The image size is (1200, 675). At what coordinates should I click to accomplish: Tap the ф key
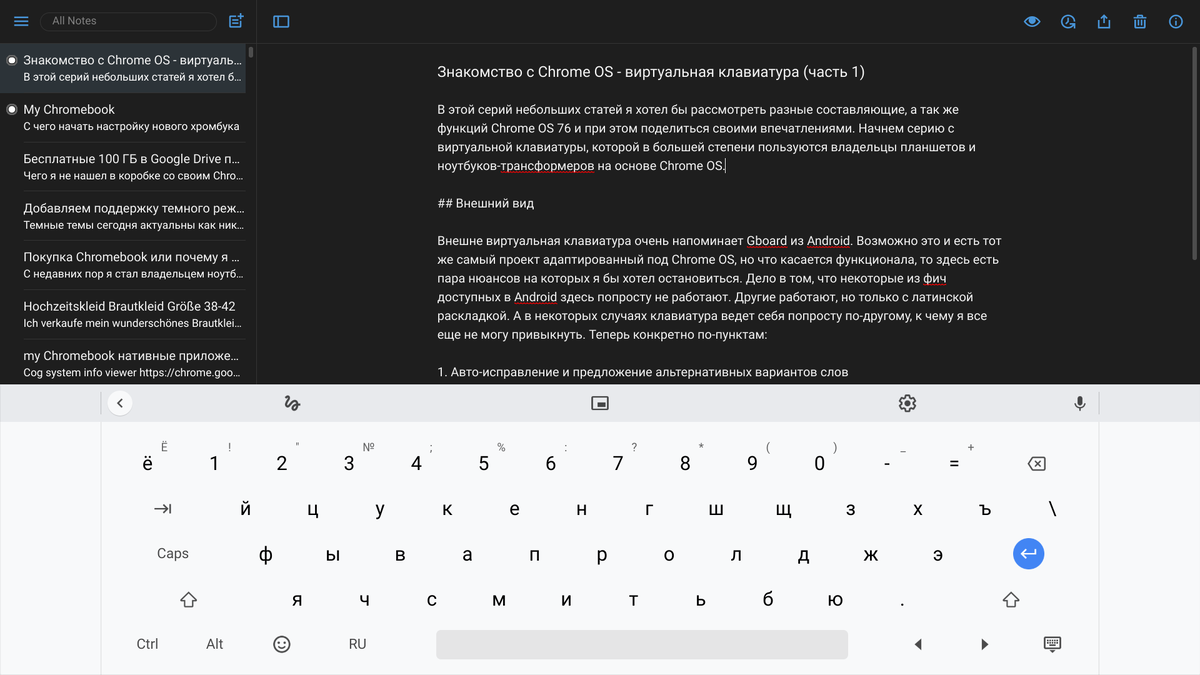[x=266, y=554]
